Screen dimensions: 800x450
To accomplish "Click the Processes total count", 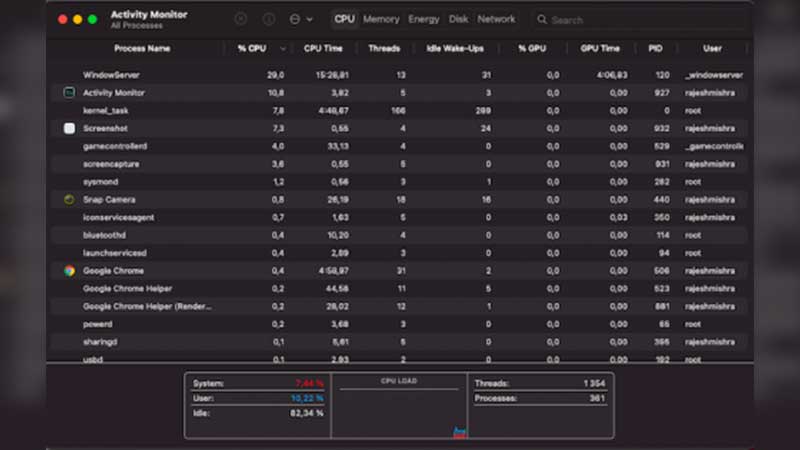I will pos(597,398).
